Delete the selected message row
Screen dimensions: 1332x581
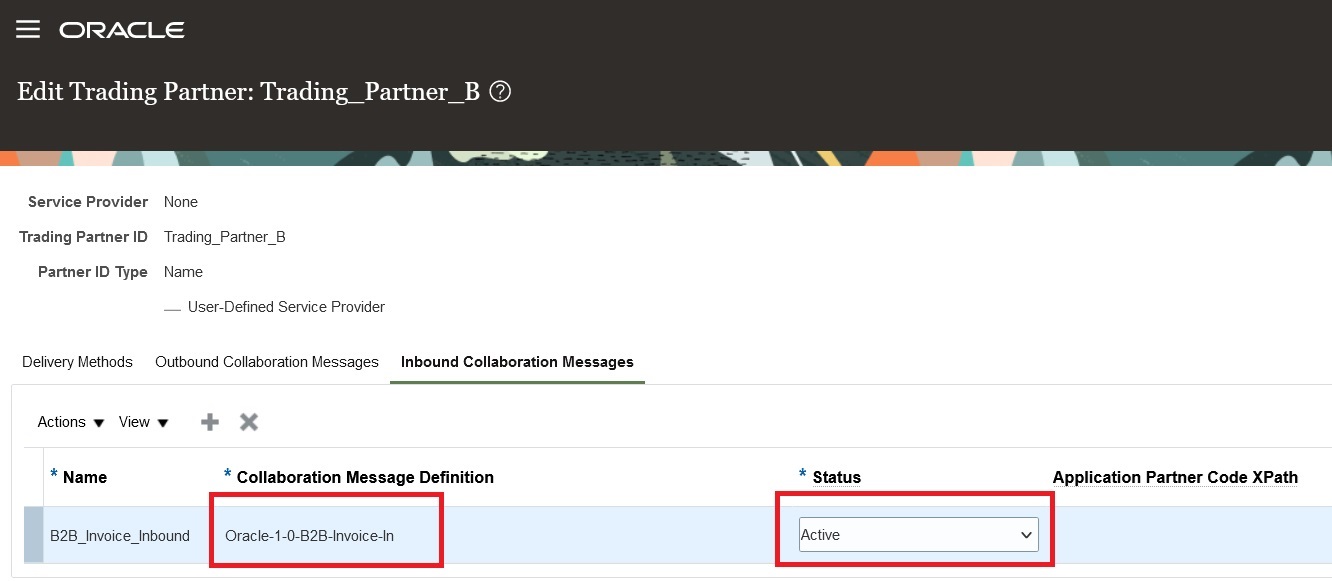[x=249, y=422]
